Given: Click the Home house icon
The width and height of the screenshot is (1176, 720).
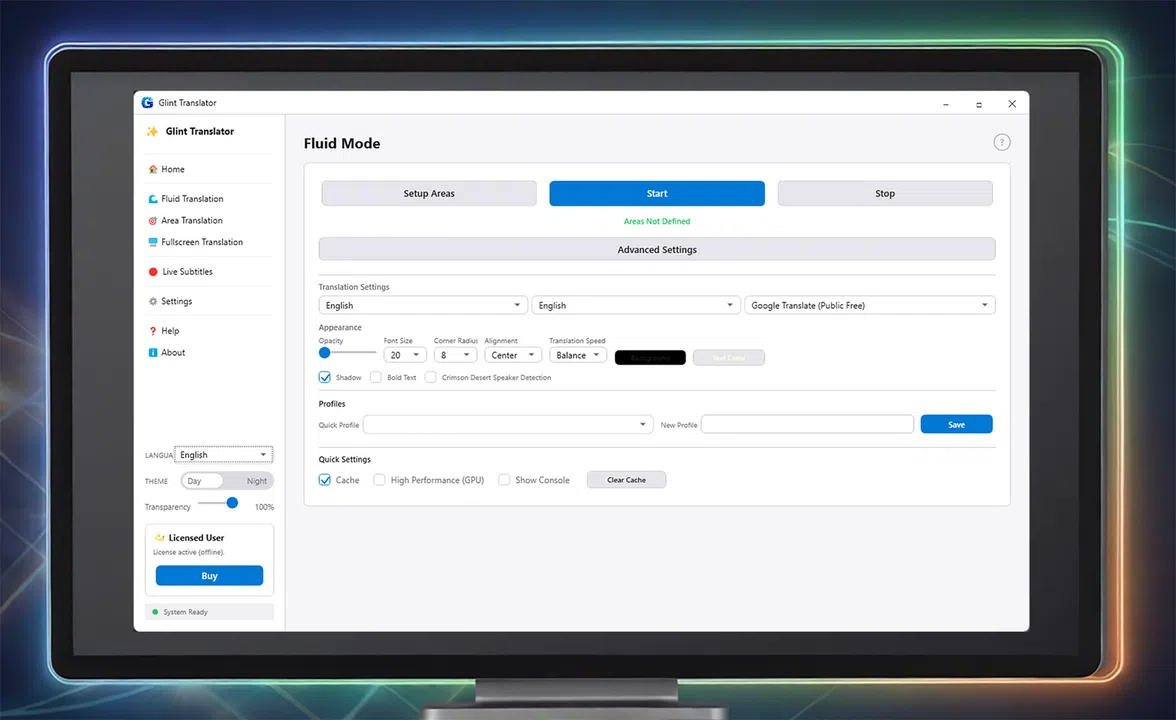Looking at the screenshot, I should [x=153, y=170].
